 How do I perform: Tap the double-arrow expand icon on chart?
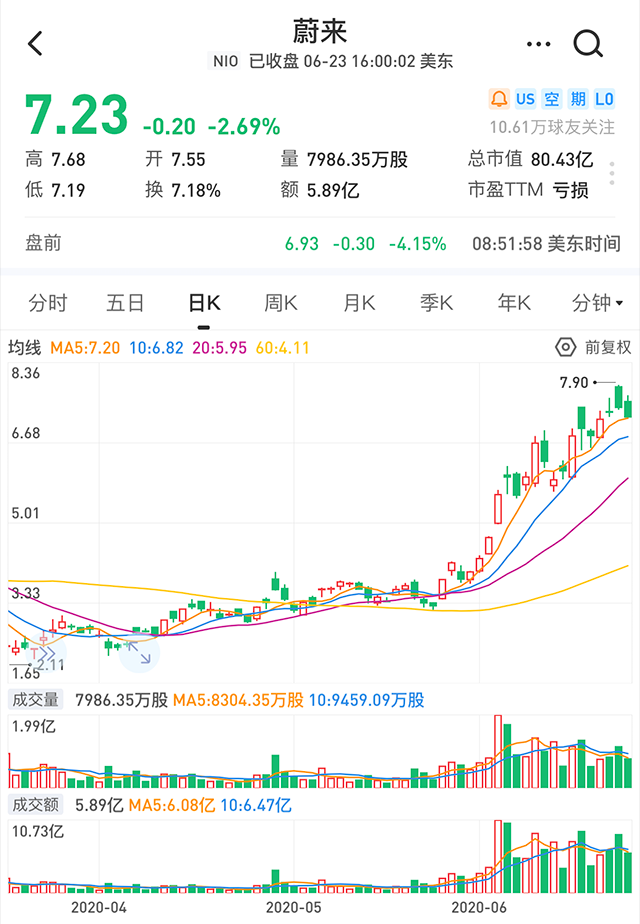click(47, 653)
